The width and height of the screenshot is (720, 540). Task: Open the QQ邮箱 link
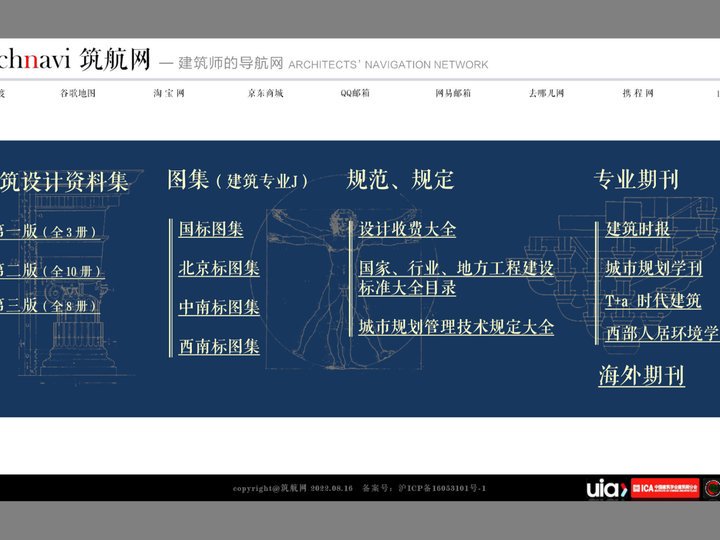[355, 93]
